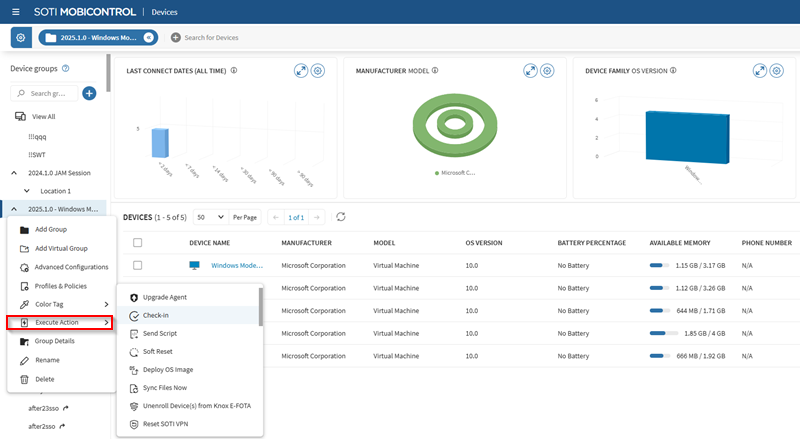Click the plus icon to add device group

click(89, 93)
